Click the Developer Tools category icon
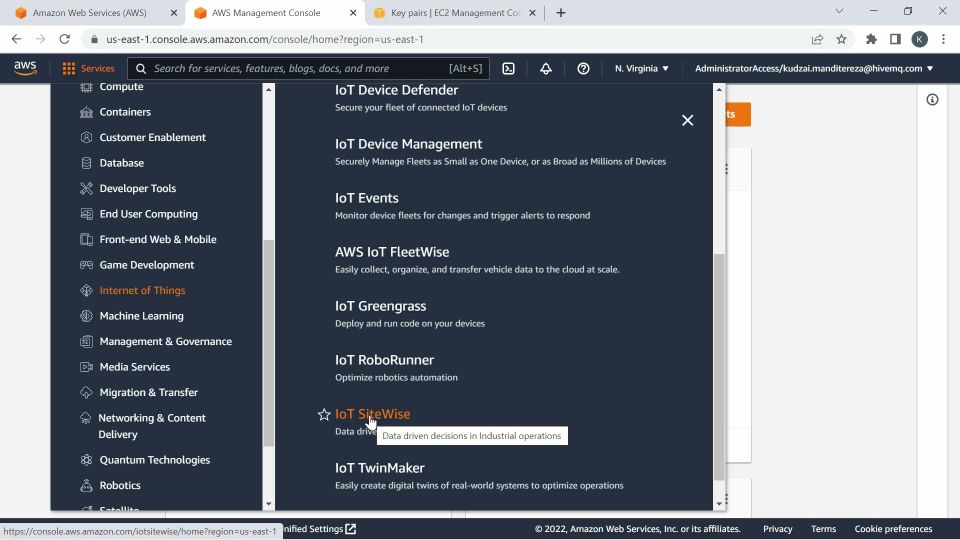Screen dimensions: 960x540 [86, 189]
